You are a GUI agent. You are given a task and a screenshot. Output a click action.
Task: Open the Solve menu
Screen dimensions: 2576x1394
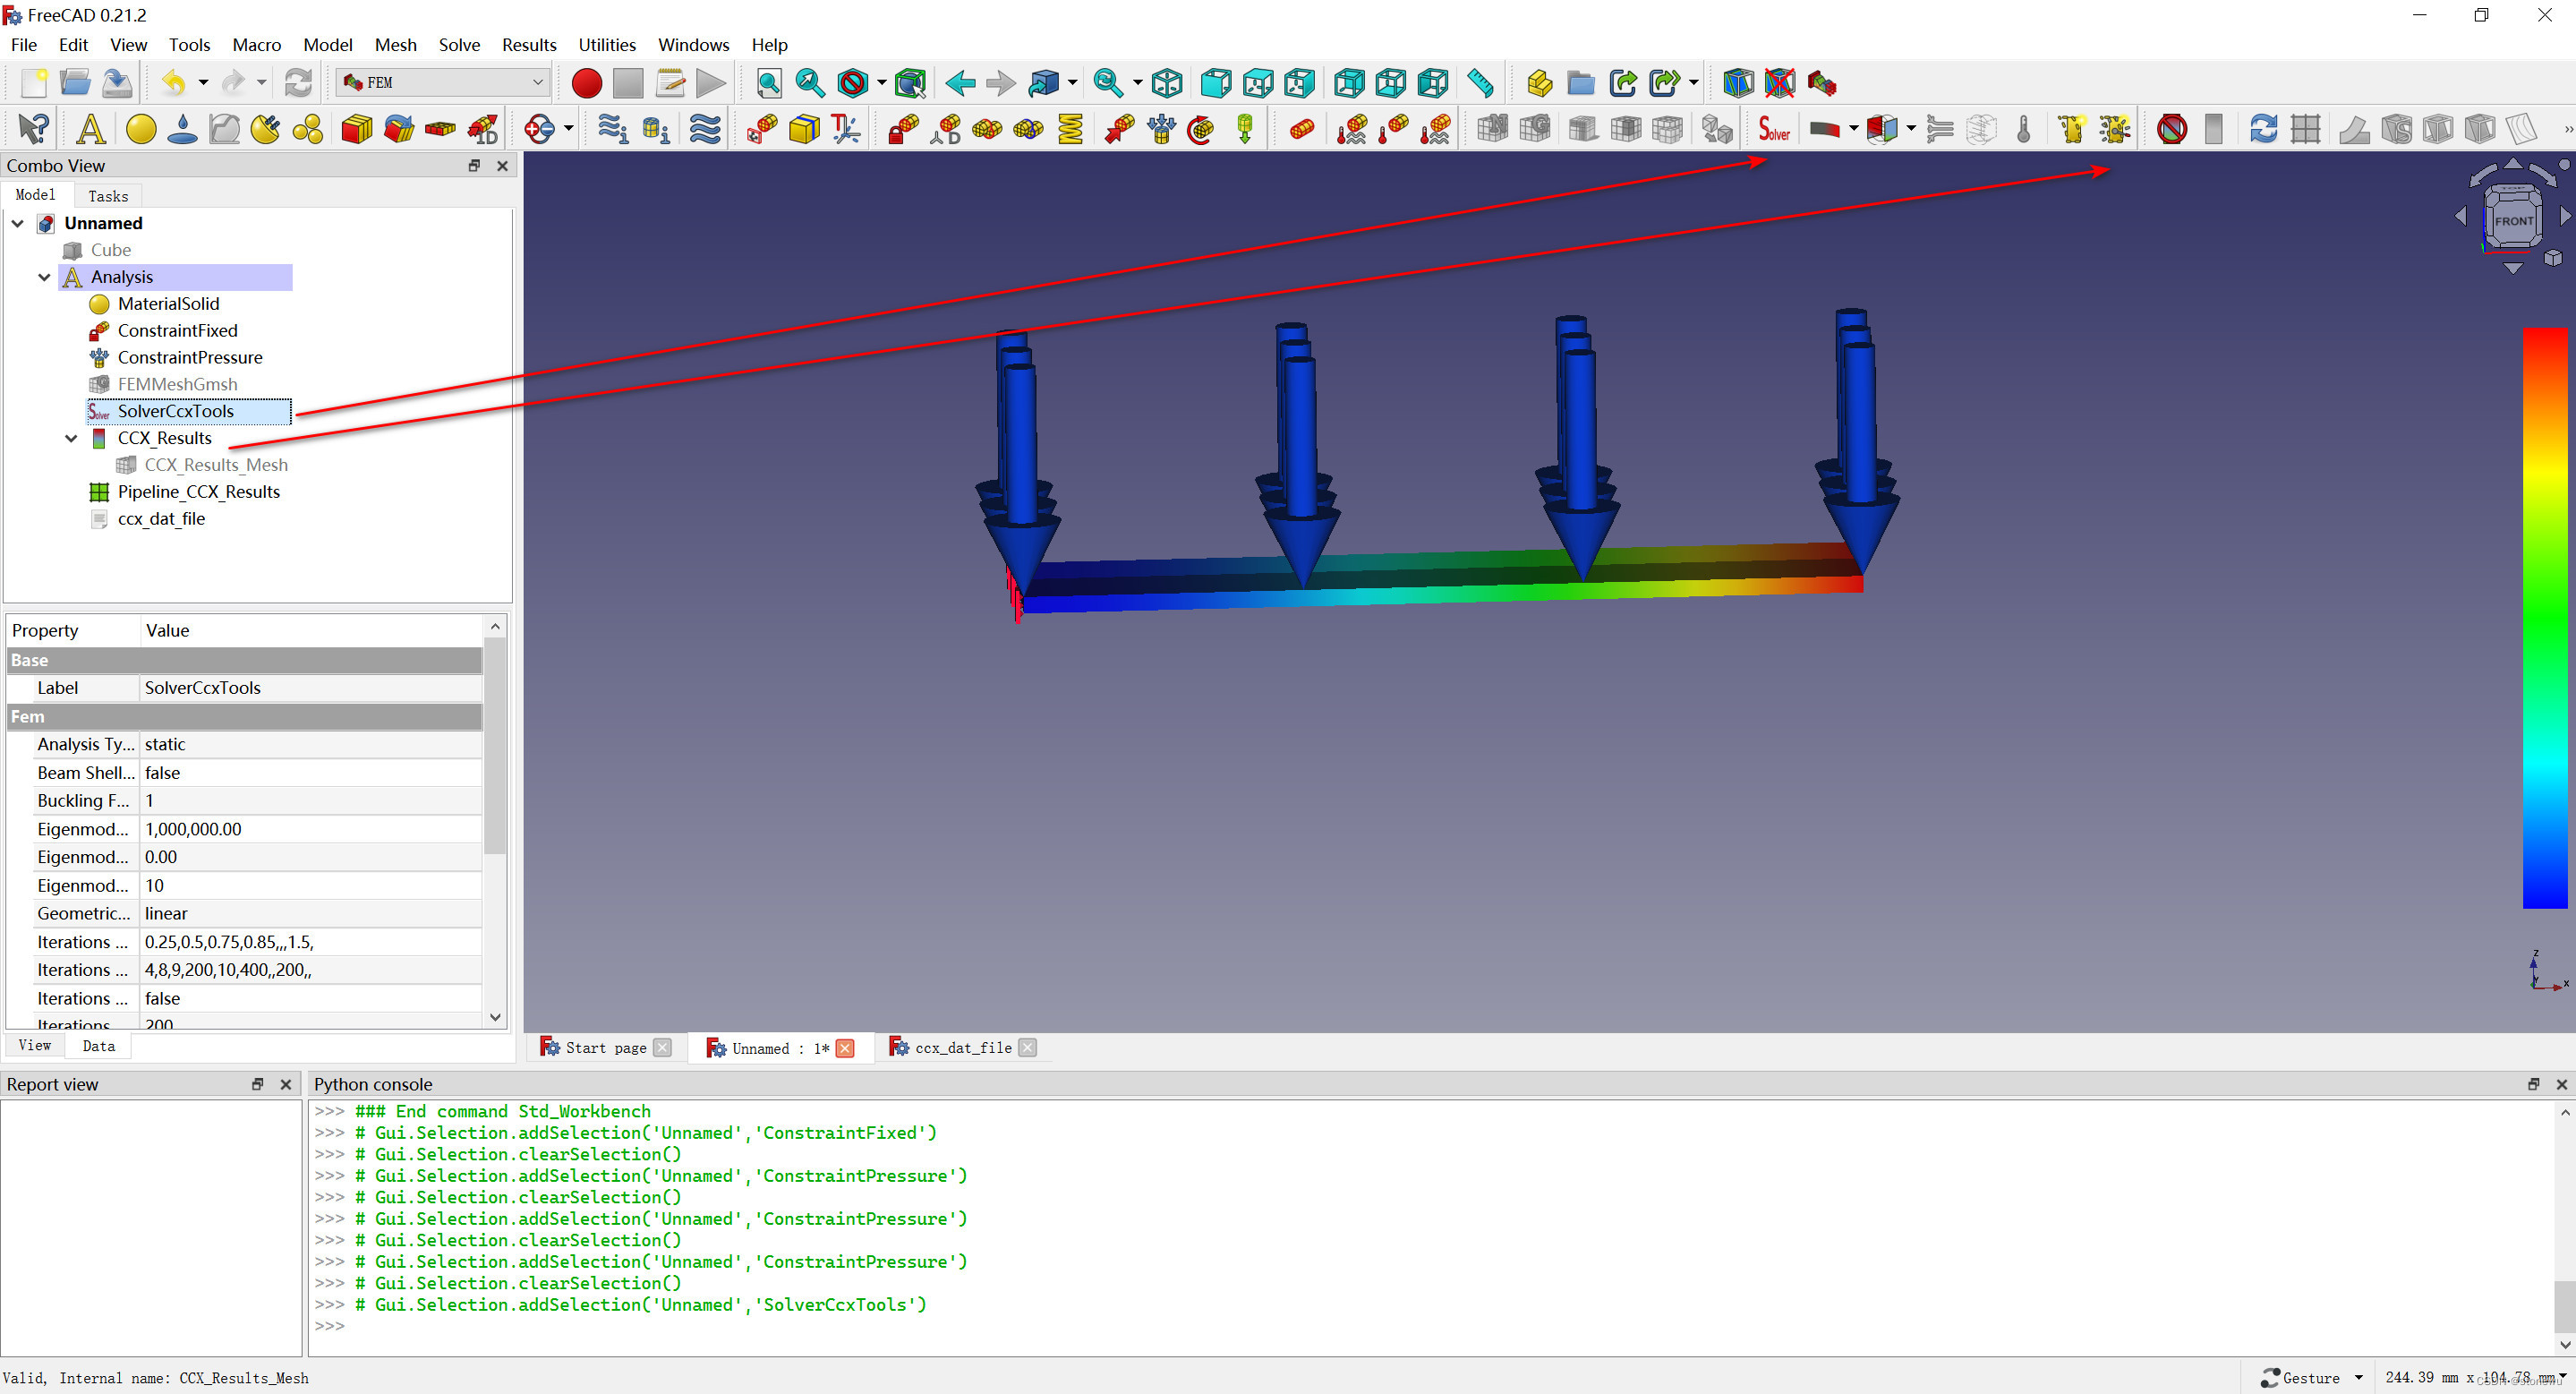coord(459,45)
